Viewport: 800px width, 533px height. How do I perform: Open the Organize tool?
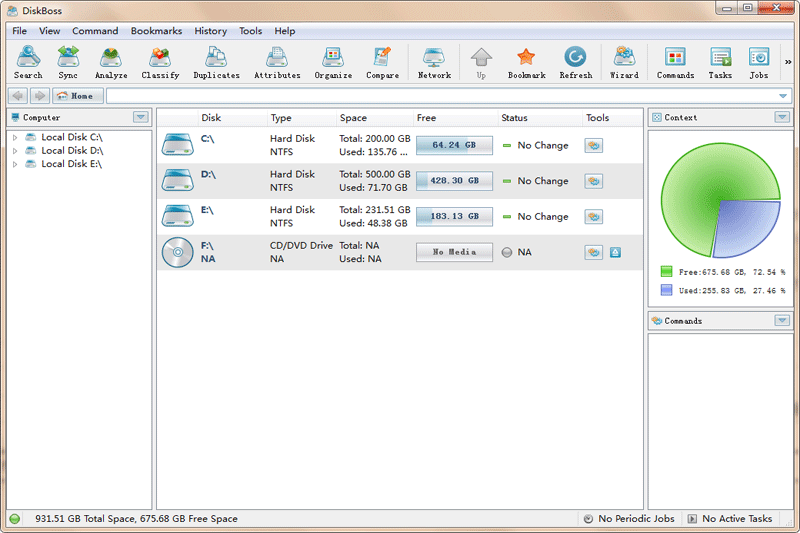(333, 62)
